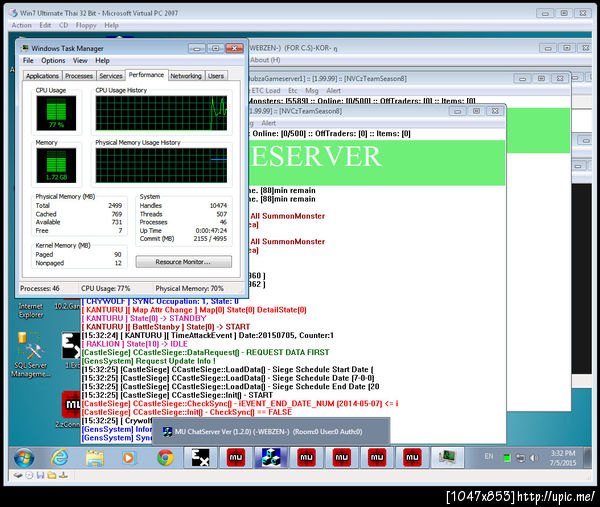600x507 pixels.
Task: Open Virtual PC CD menu
Action: 64,25
